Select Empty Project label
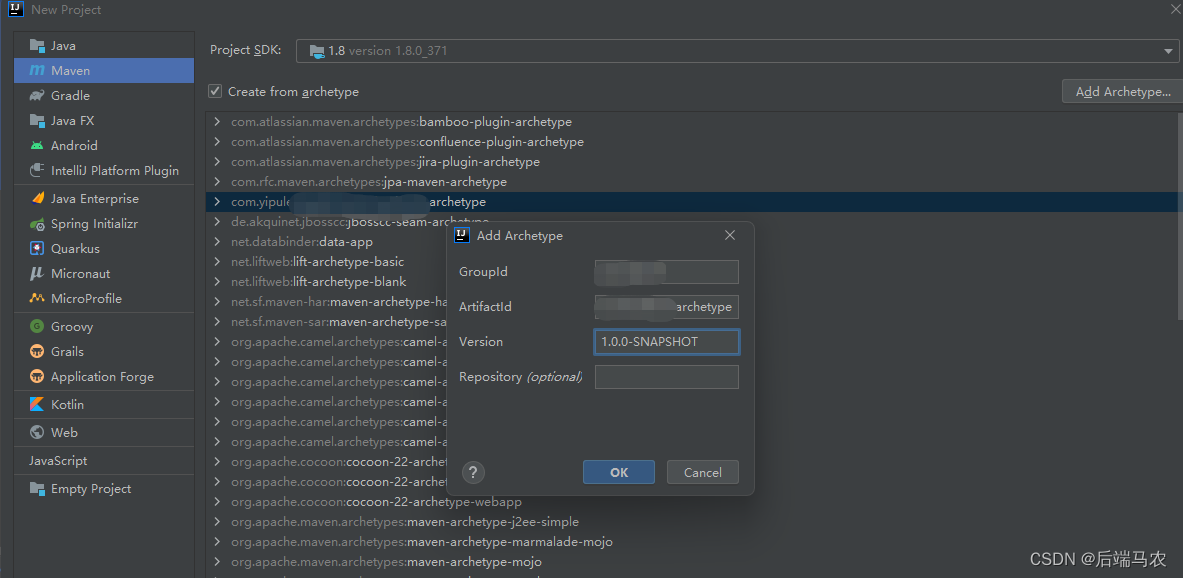The width and height of the screenshot is (1183, 578). click(x=91, y=489)
